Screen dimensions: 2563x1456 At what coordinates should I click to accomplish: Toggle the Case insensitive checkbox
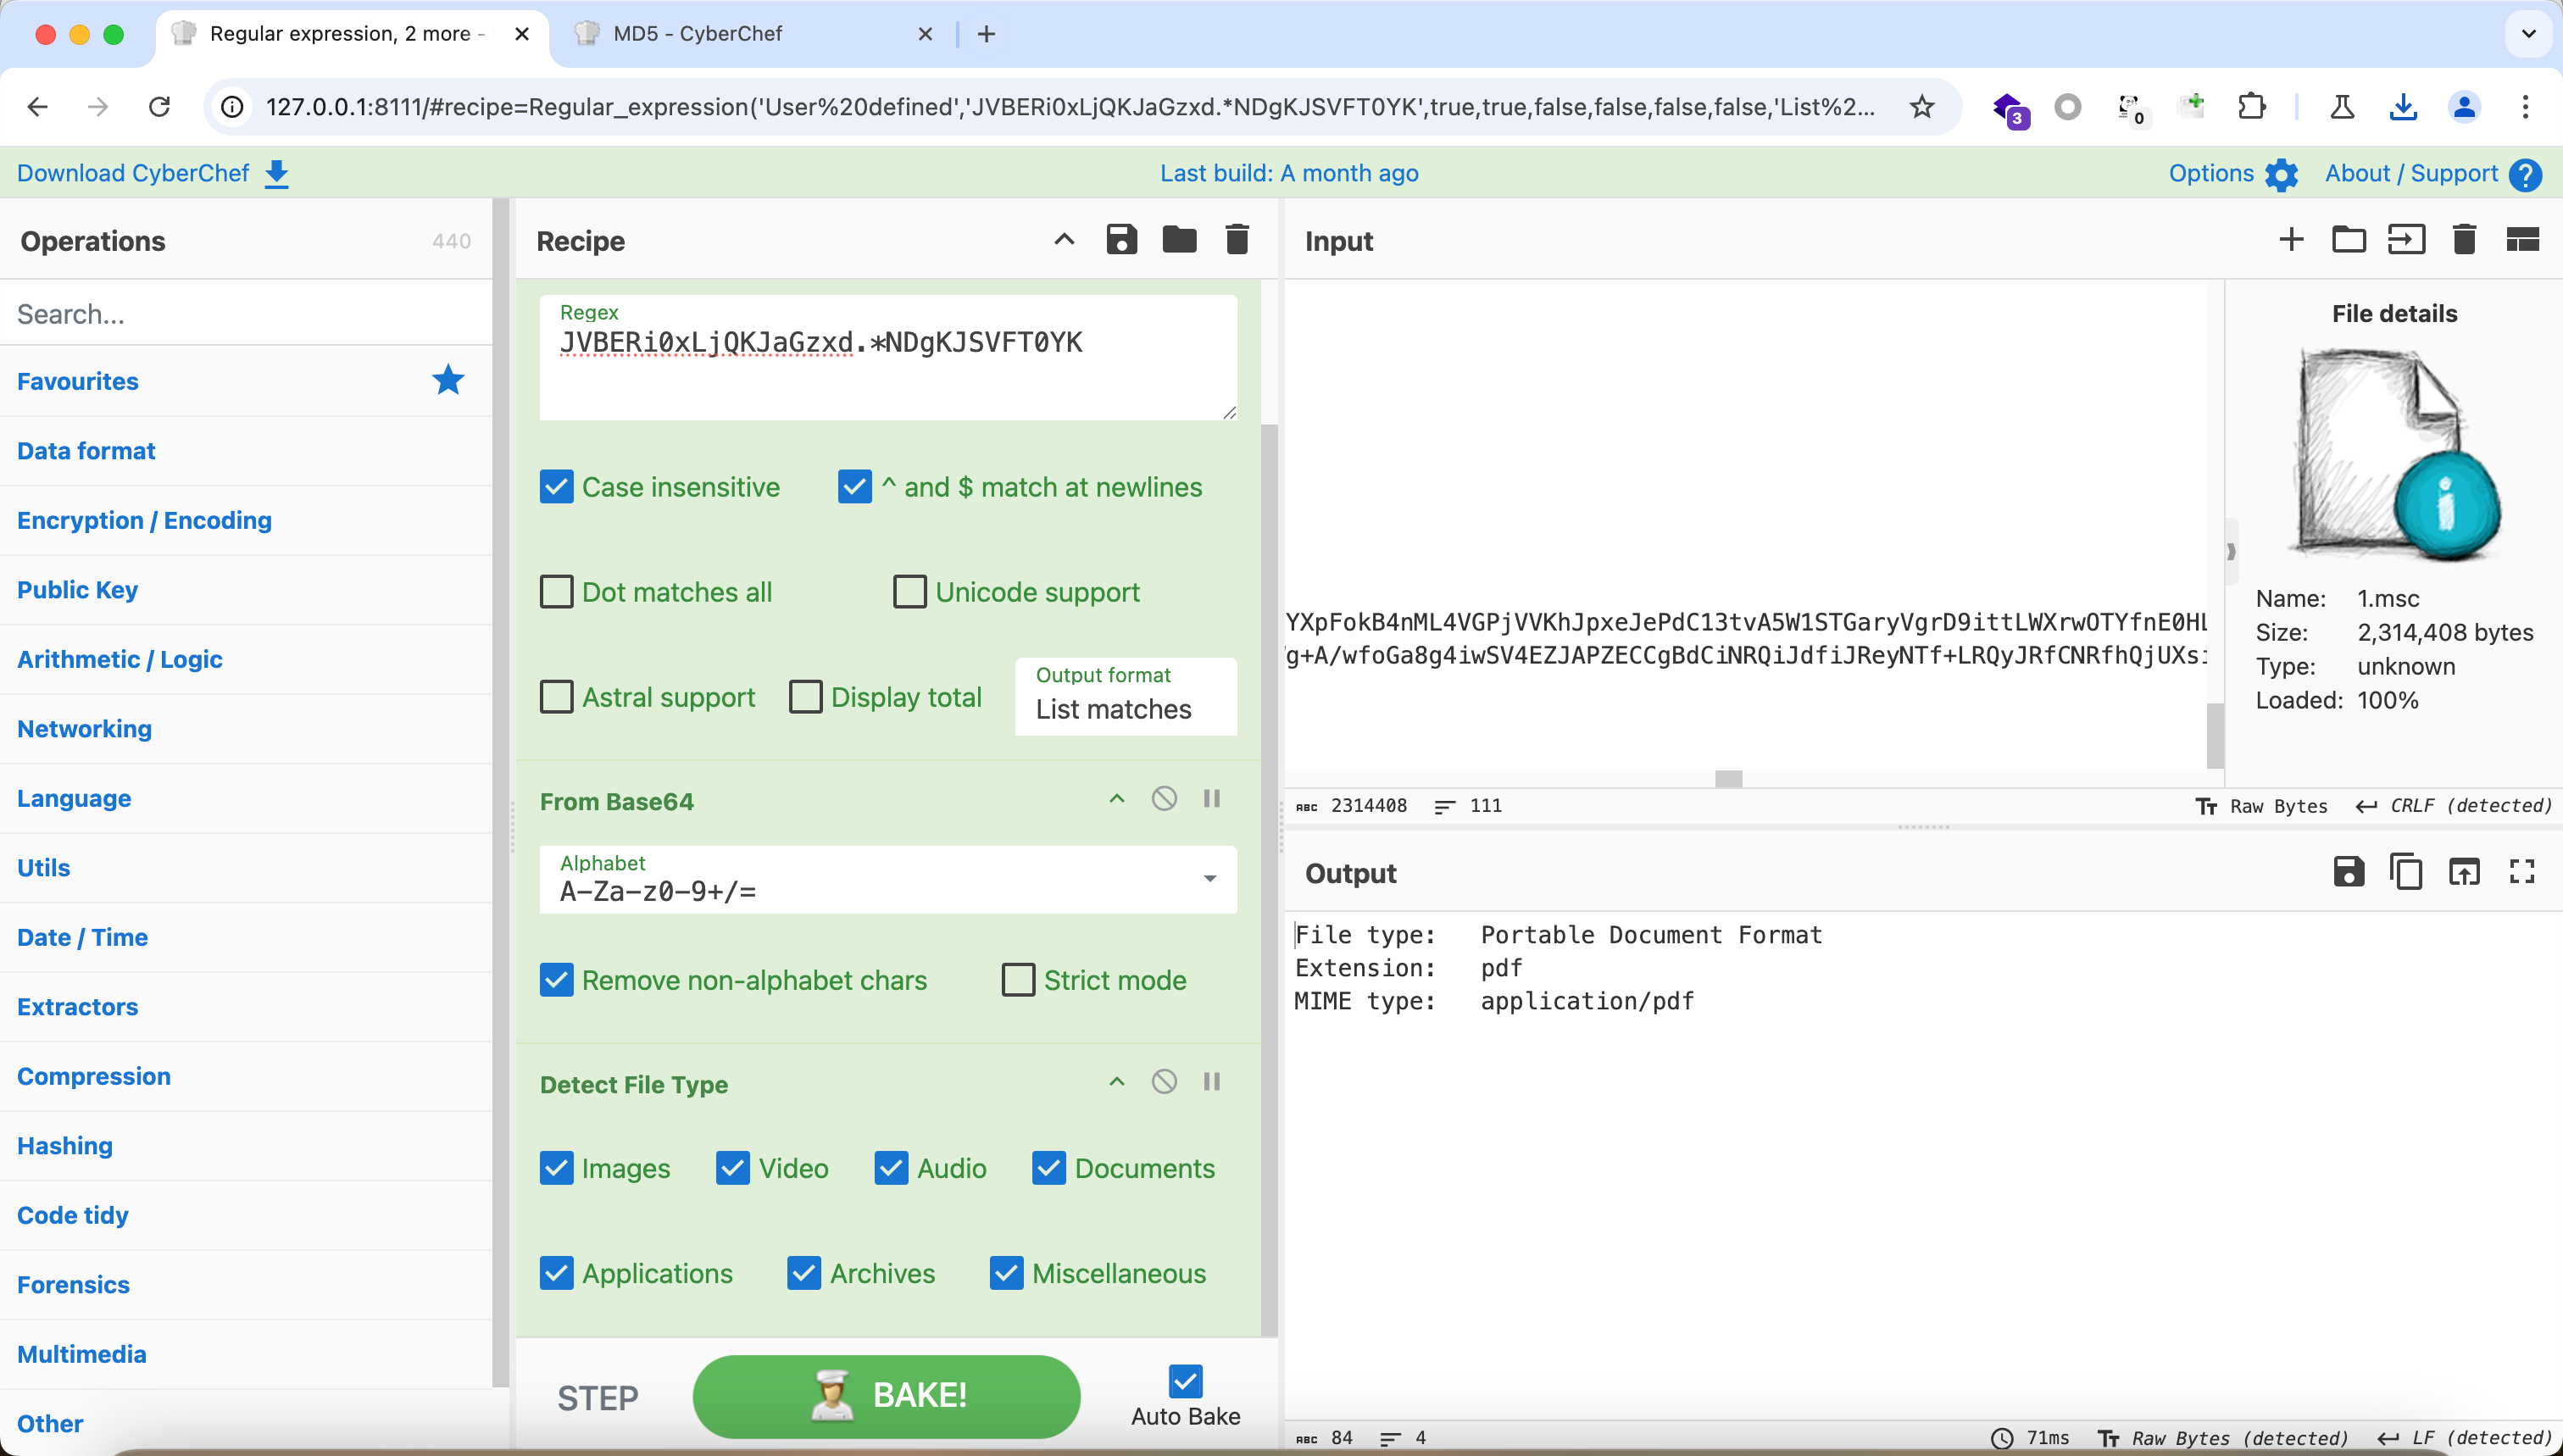557,487
